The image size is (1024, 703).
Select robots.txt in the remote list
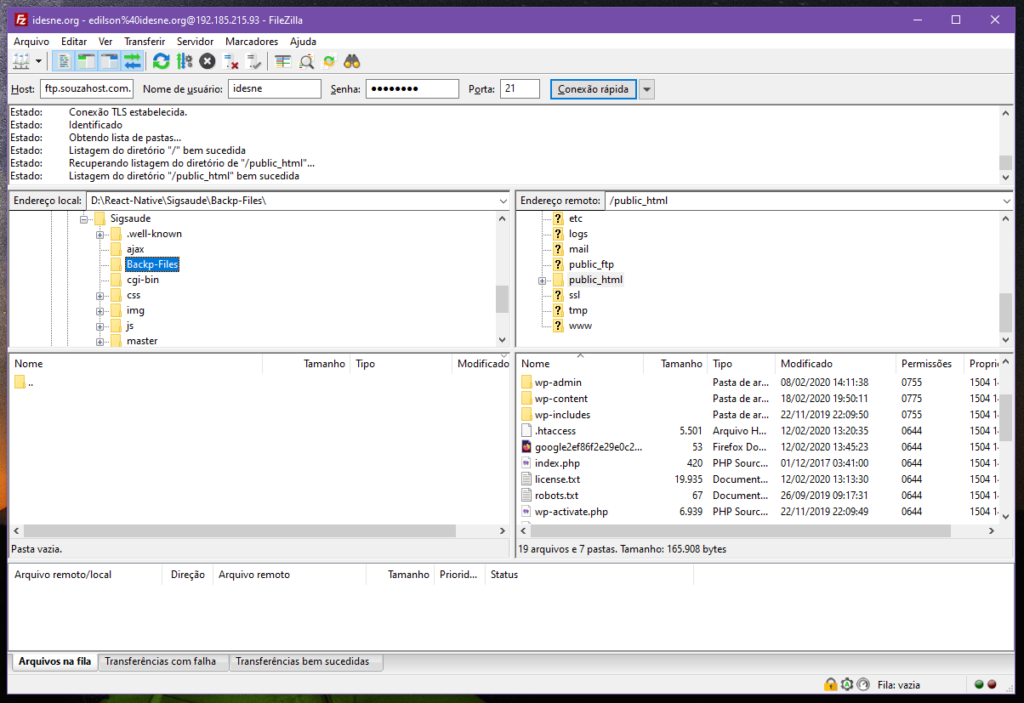556,495
